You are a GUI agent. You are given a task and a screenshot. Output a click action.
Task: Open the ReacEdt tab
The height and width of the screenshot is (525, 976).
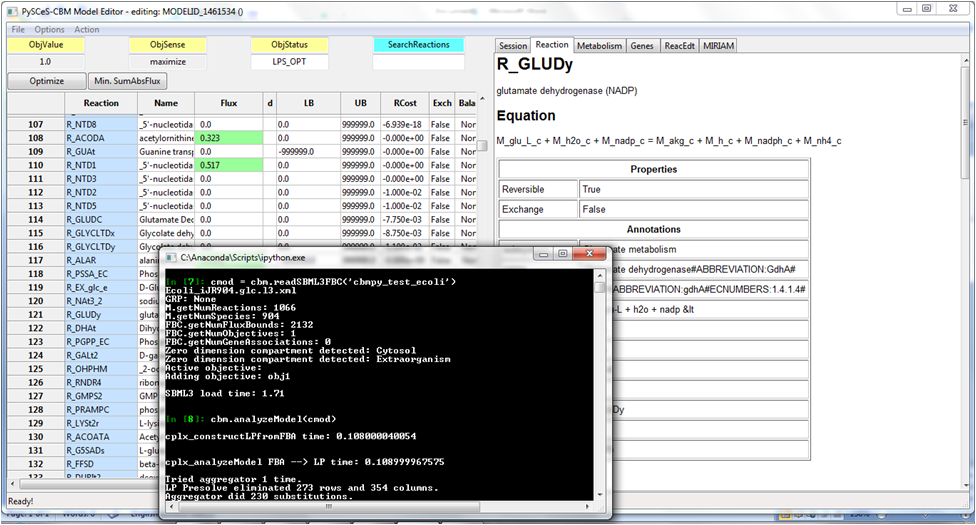[679, 46]
